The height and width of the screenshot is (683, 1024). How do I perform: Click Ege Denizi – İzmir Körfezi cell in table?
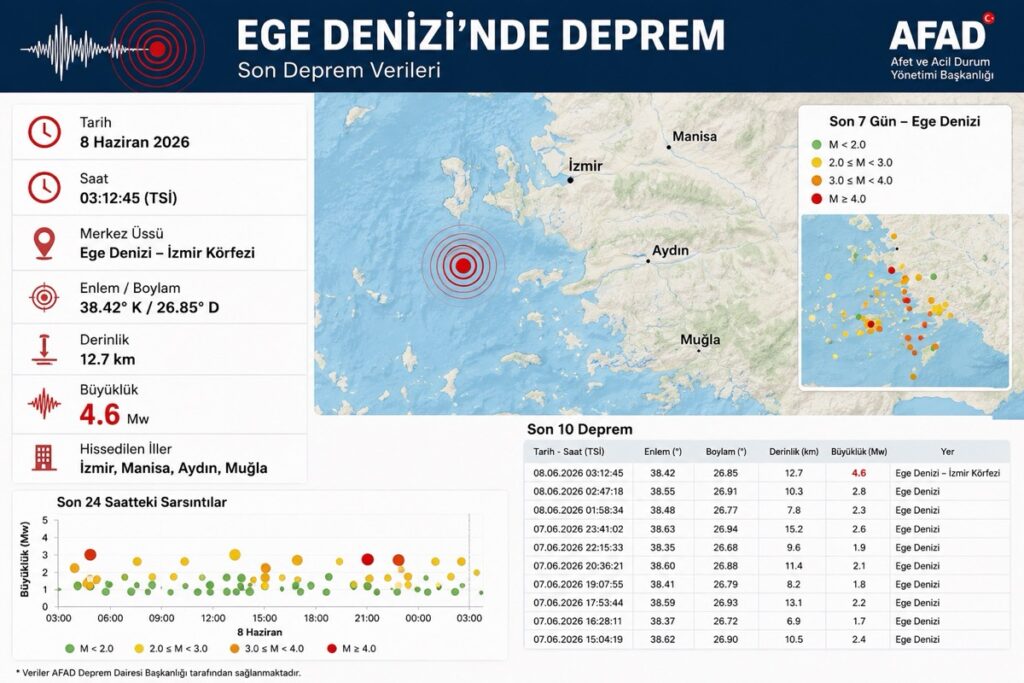[x=948, y=473]
